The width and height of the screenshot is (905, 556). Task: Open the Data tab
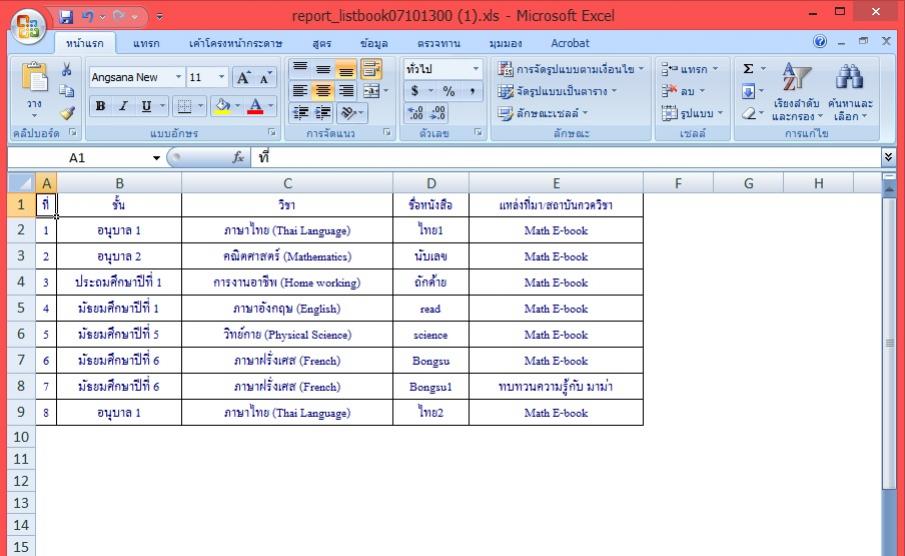click(x=374, y=43)
